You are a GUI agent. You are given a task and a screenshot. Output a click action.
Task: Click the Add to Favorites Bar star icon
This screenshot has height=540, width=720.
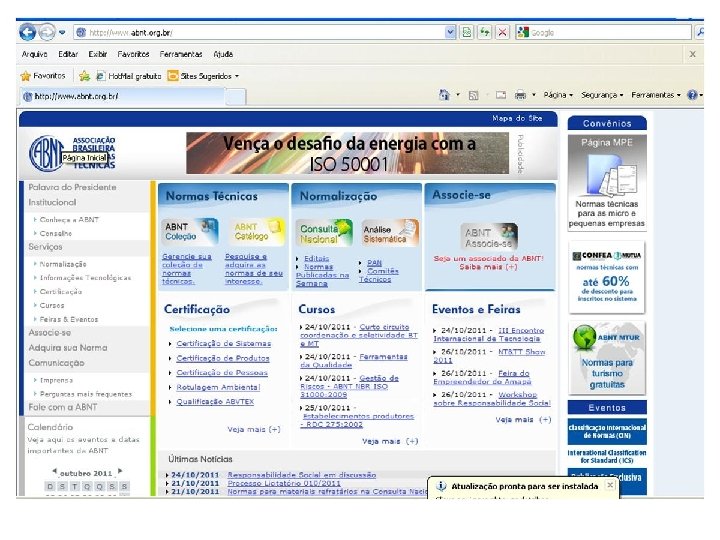point(84,76)
